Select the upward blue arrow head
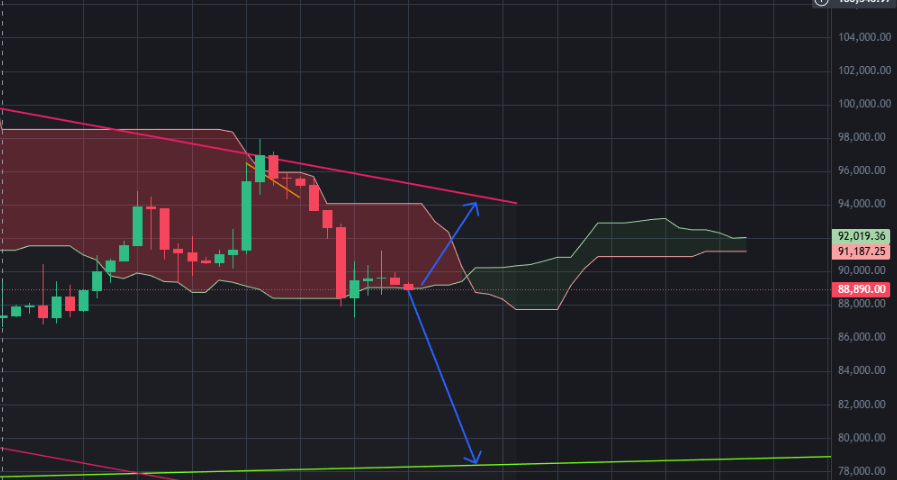This screenshot has height=480, width=897. (473, 207)
